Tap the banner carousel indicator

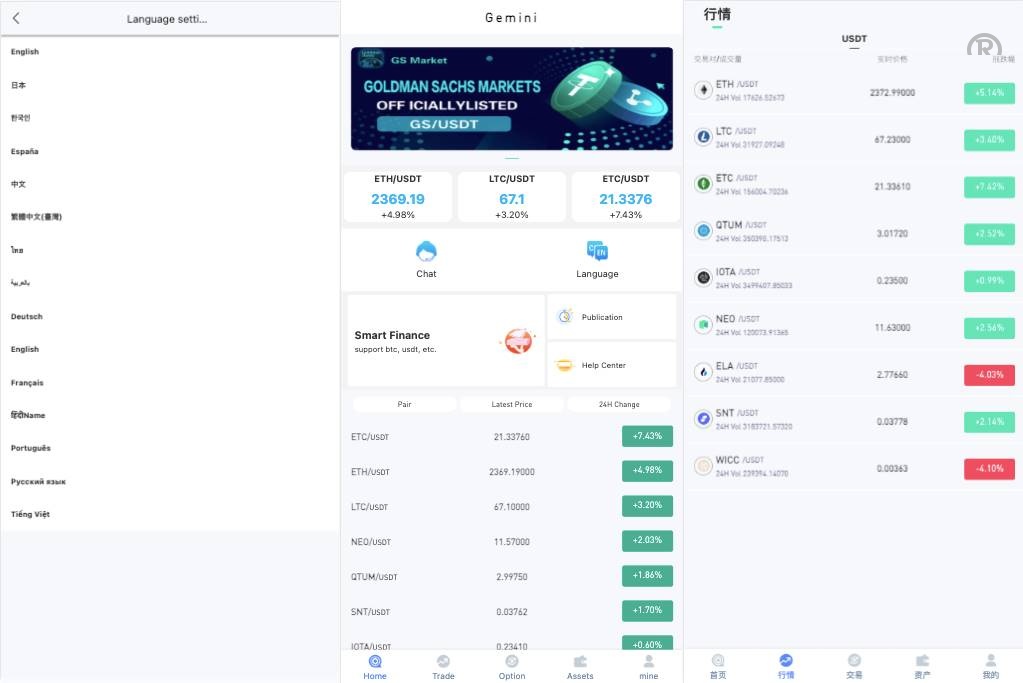tap(512, 158)
